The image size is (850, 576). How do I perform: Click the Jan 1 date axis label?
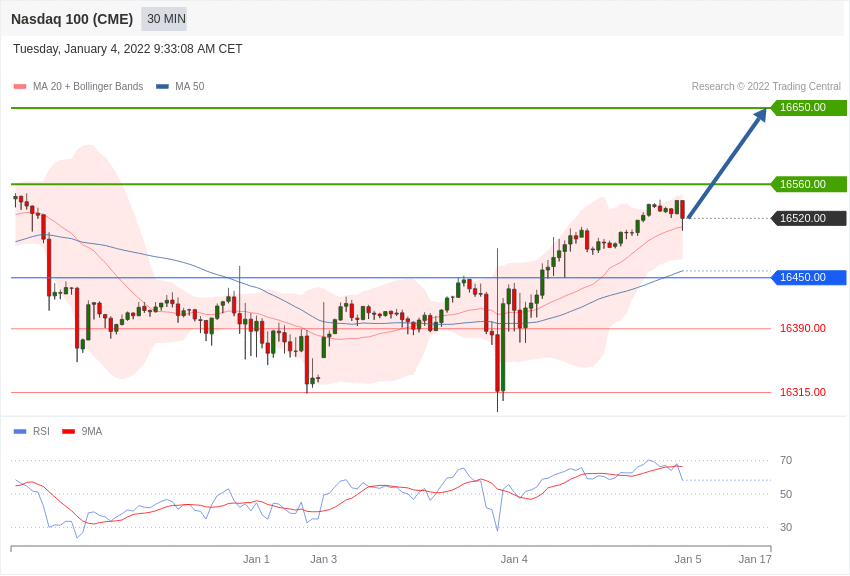coord(256,559)
